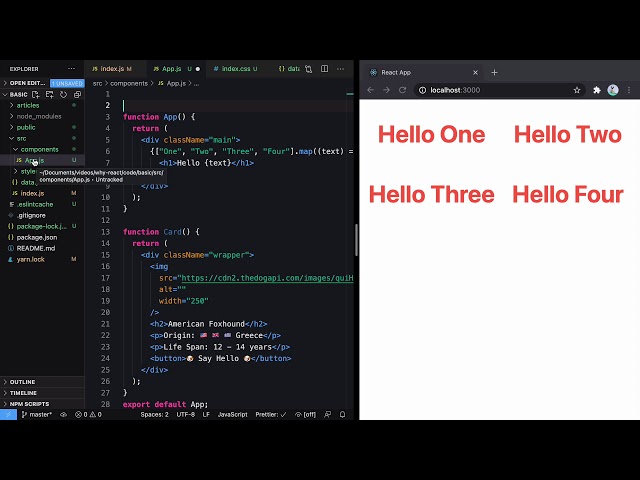Click the localhost:3000 address bar

(x=498, y=90)
